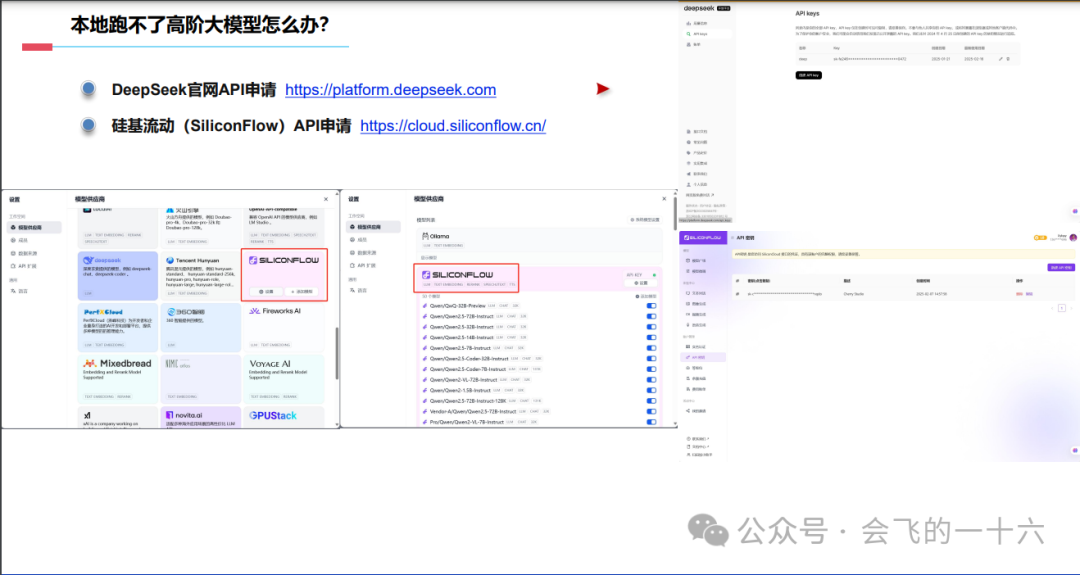Toggle the Qwen2-VL-72B-Instruct model switch

pyautogui.click(x=651, y=380)
